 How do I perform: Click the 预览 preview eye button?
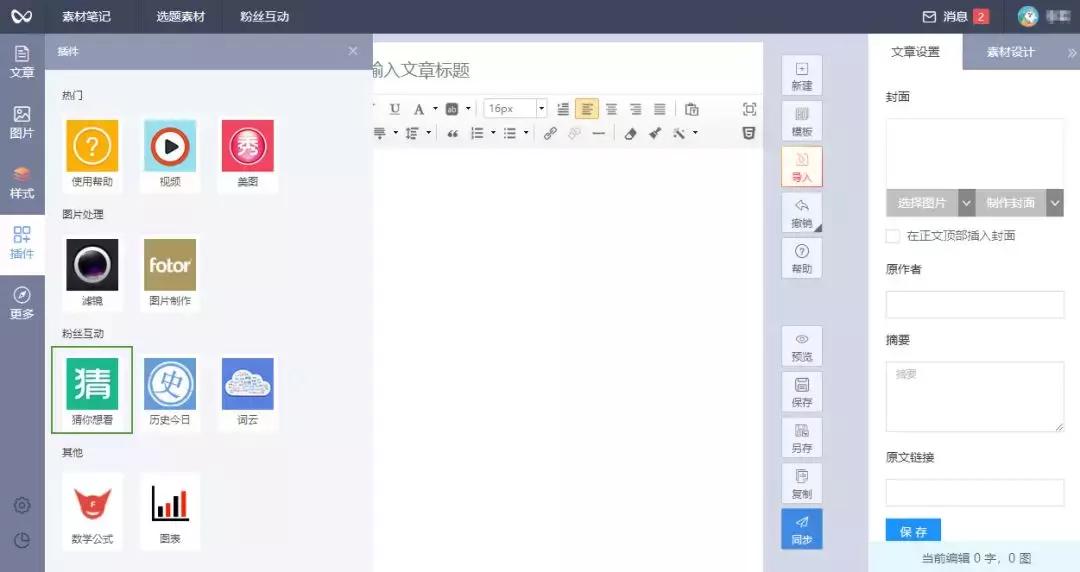pyautogui.click(x=802, y=346)
